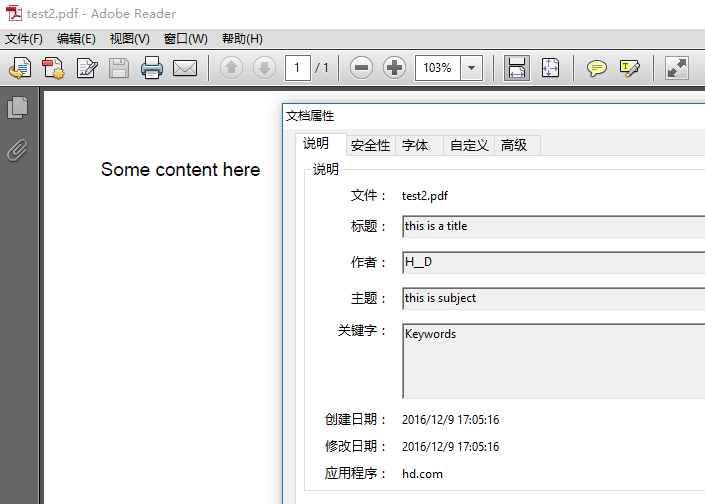Go to previous page up arrow
The height and width of the screenshot is (504, 705).
coord(231,68)
